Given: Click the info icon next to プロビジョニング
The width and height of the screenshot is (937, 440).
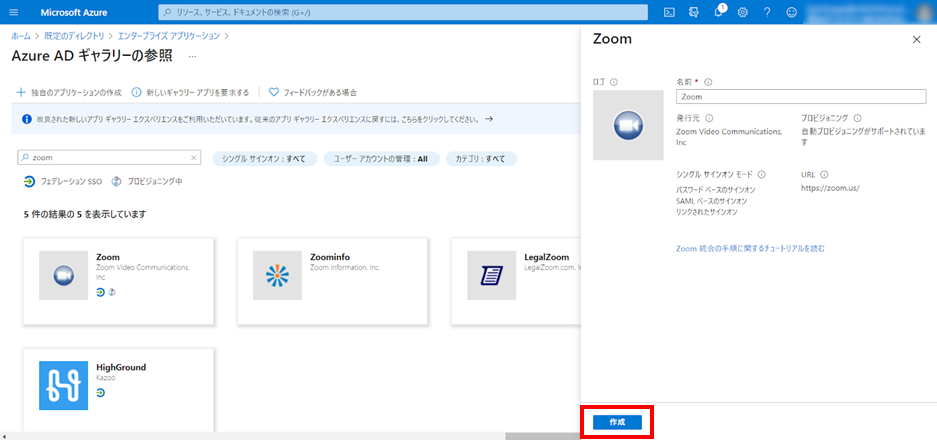Looking at the screenshot, I should (858, 118).
